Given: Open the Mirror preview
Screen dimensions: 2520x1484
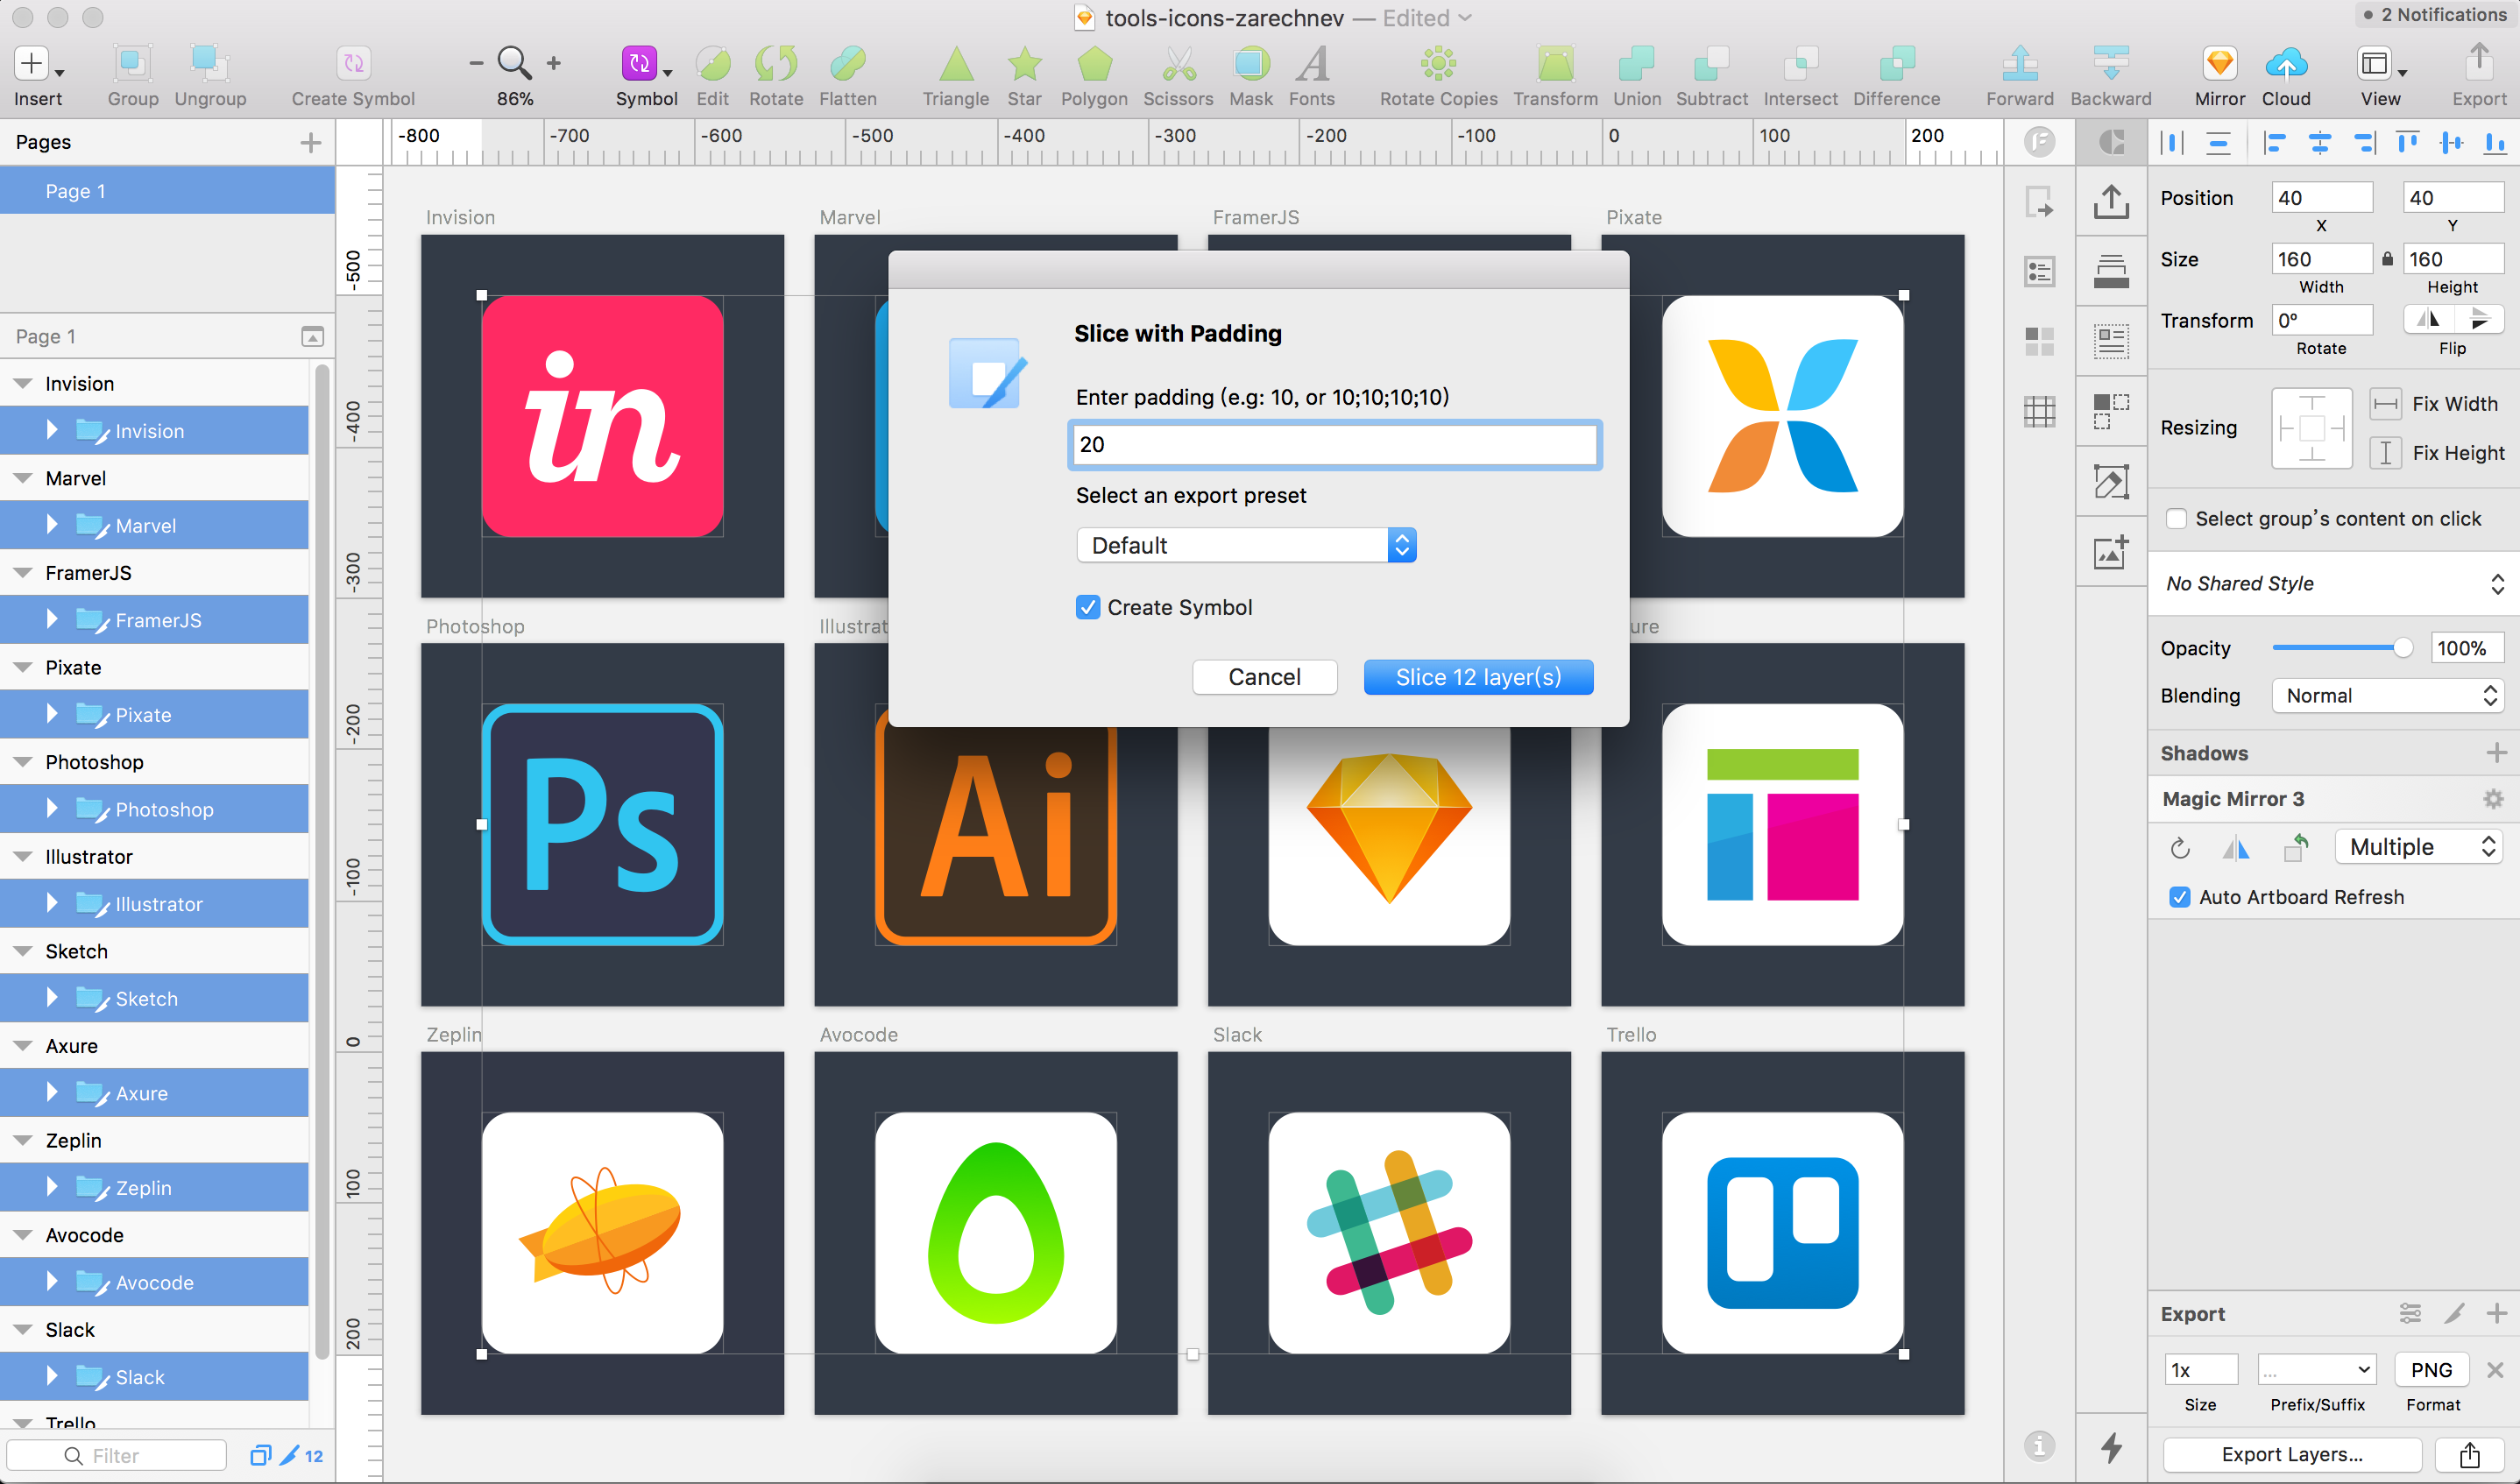Looking at the screenshot, I should click(2220, 64).
